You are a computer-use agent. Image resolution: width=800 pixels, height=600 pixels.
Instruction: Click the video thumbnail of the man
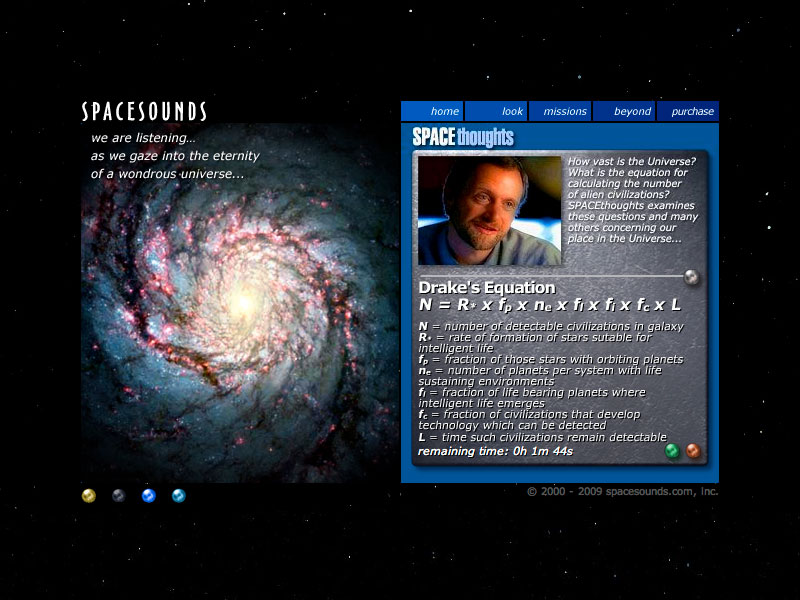(489, 210)
